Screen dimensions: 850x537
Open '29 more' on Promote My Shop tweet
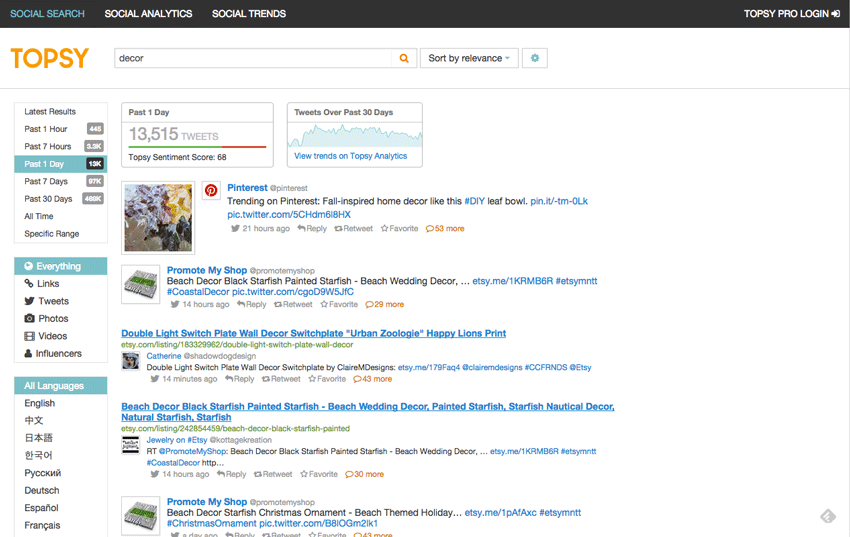(384, 305)
